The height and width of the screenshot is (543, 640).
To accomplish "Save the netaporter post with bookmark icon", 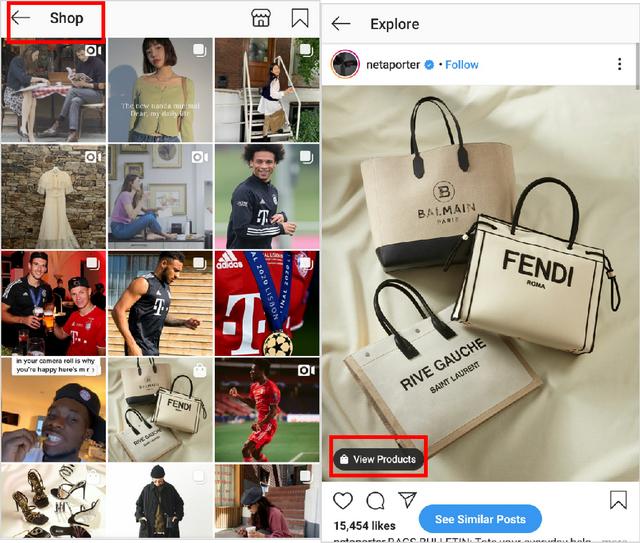I will [x=618, y=500].
